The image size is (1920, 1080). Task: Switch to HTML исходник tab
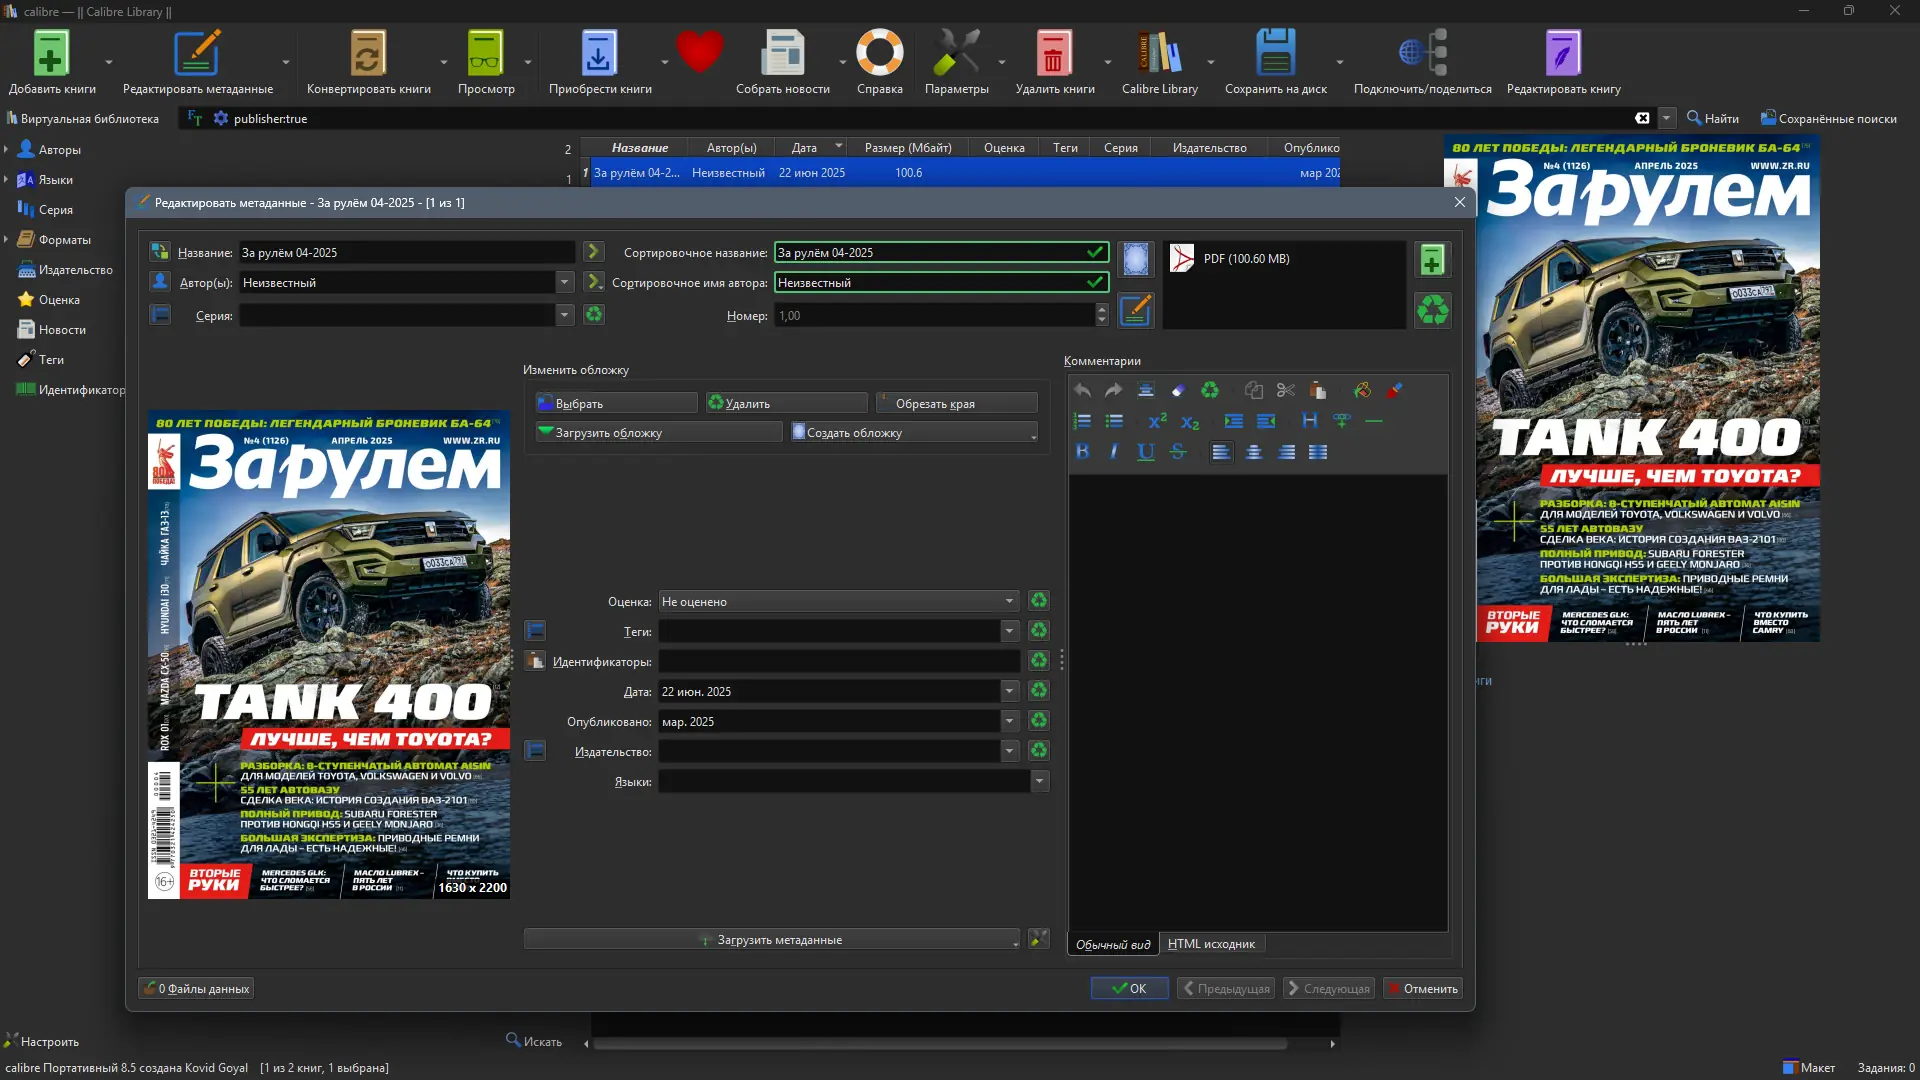1211,944
